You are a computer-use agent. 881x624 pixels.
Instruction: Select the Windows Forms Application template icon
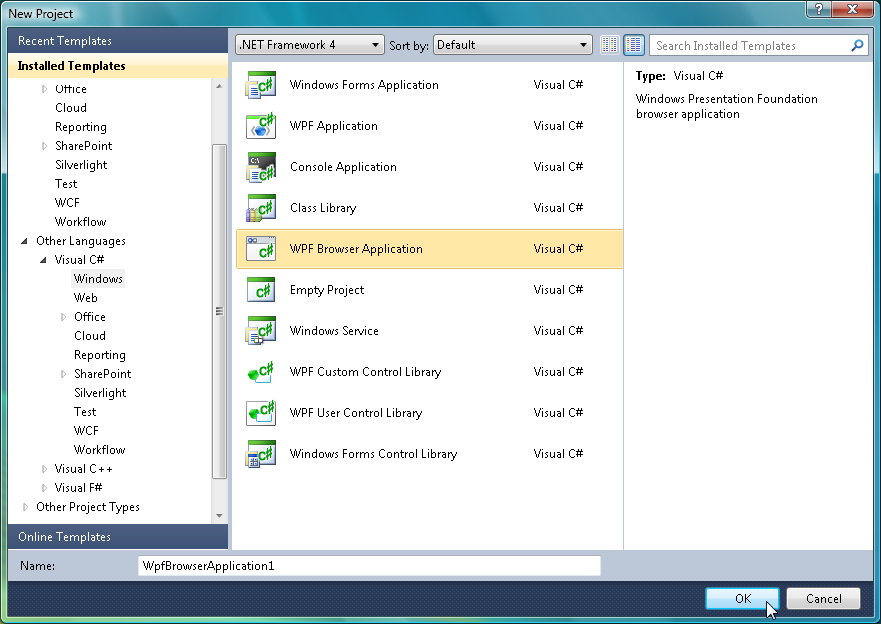tap(261, 85)
